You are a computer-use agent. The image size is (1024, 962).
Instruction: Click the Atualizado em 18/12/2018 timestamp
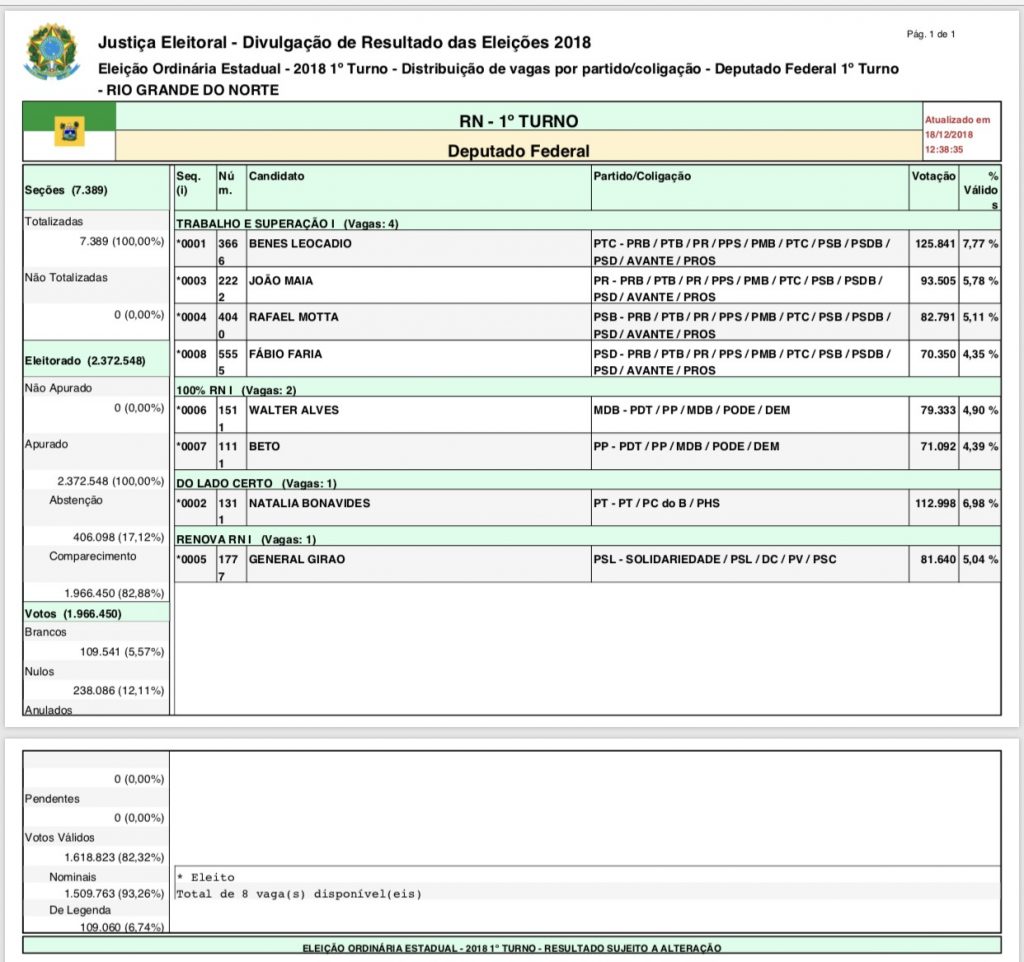957,135
